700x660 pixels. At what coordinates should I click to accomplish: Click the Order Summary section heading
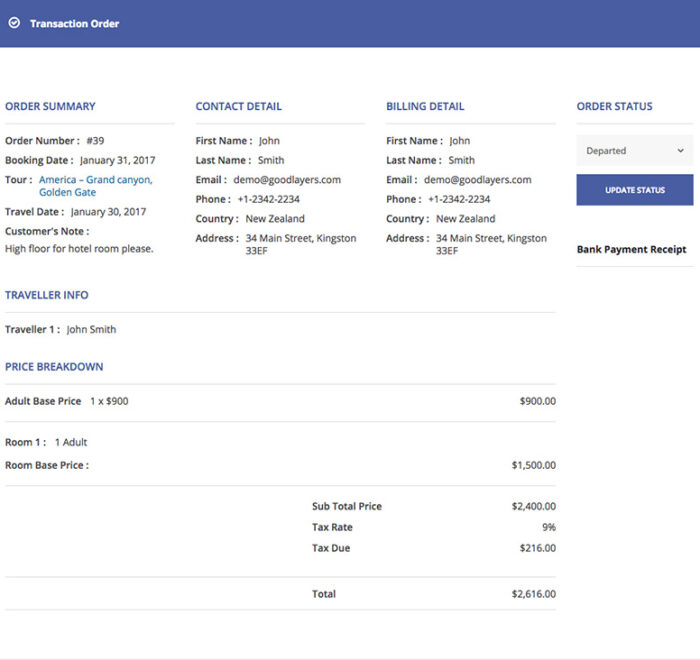click(50, 106)
